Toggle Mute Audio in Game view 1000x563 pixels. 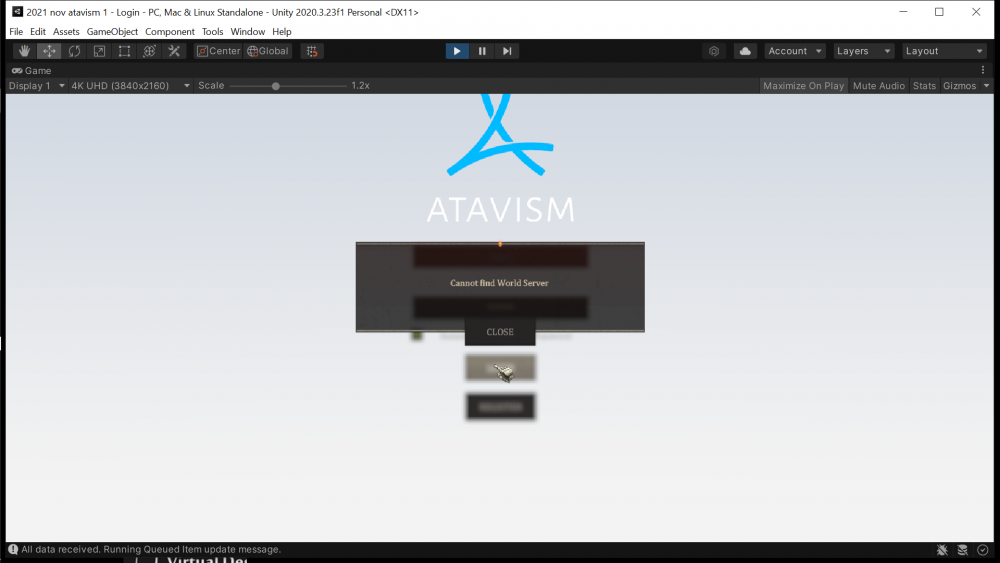click(x=878, y=86)
